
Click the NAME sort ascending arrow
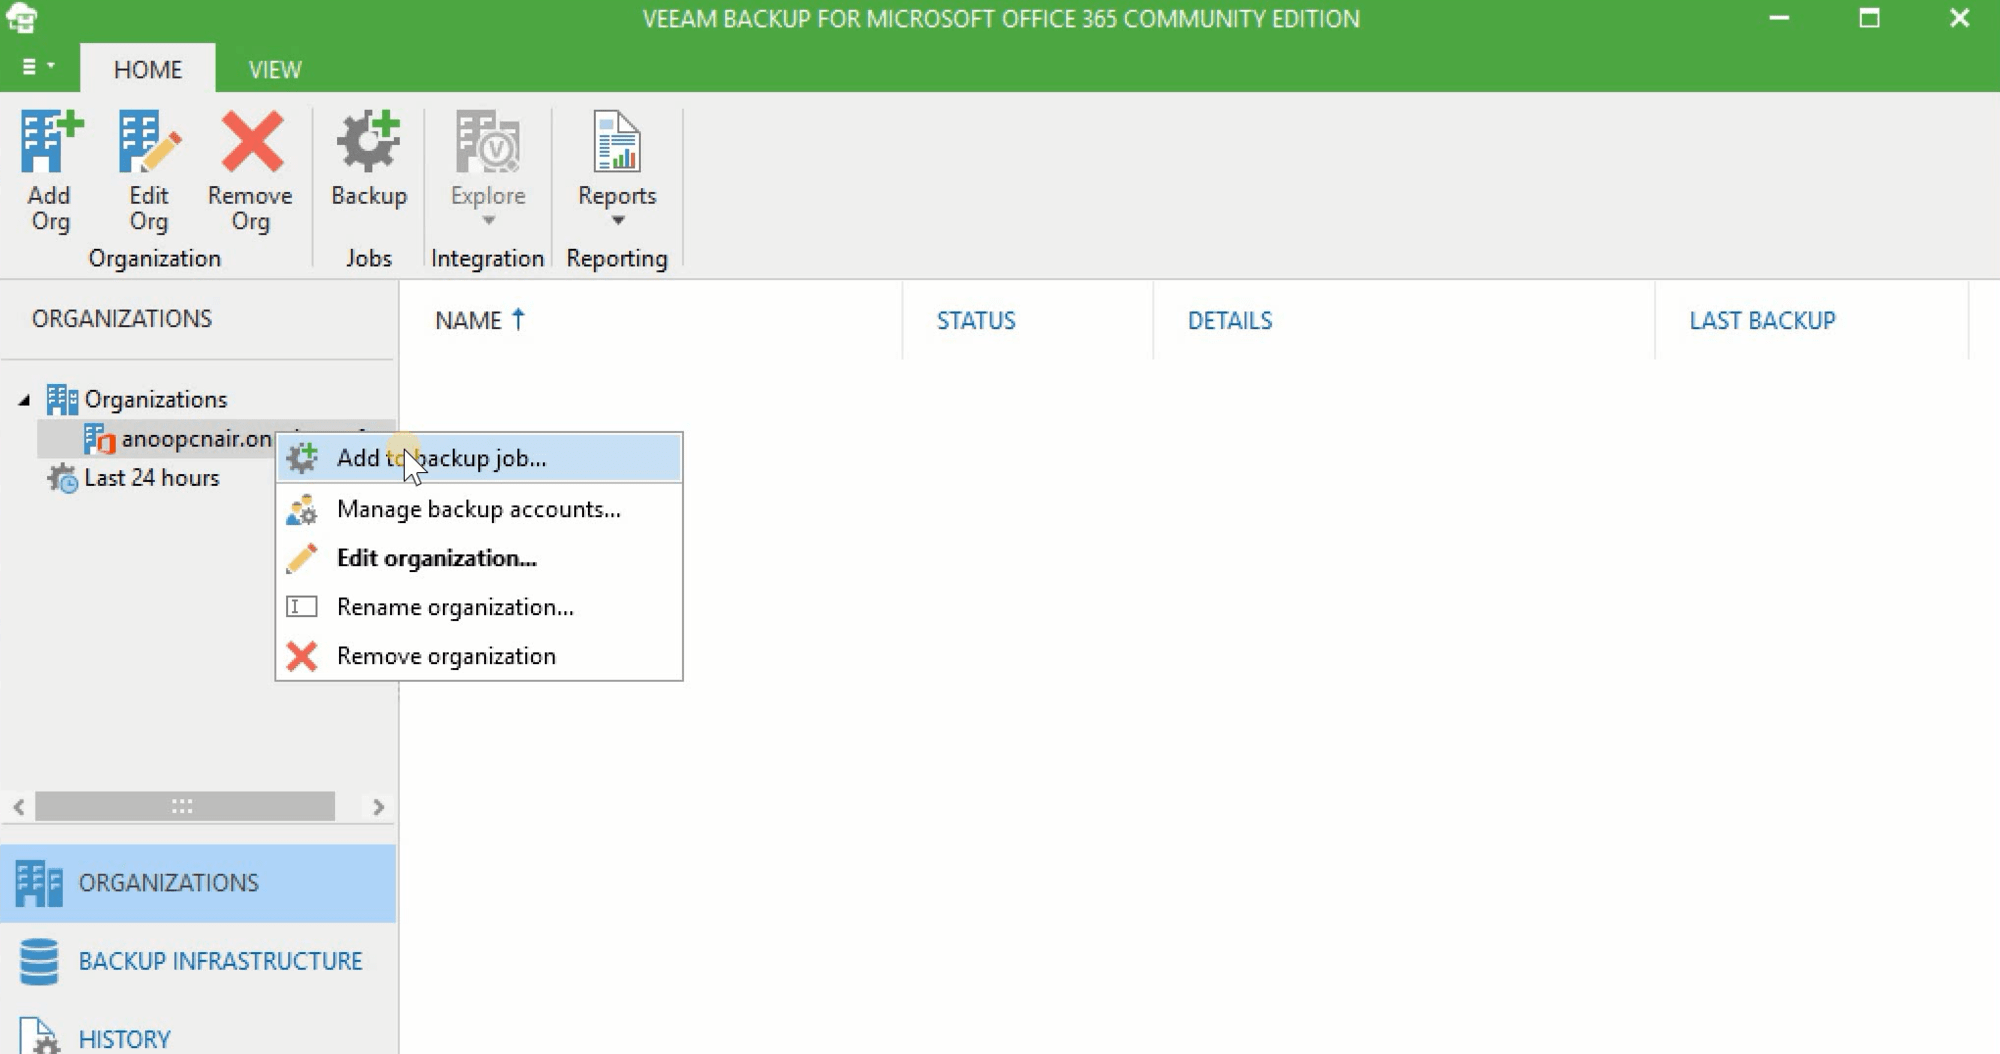(518, 319)
